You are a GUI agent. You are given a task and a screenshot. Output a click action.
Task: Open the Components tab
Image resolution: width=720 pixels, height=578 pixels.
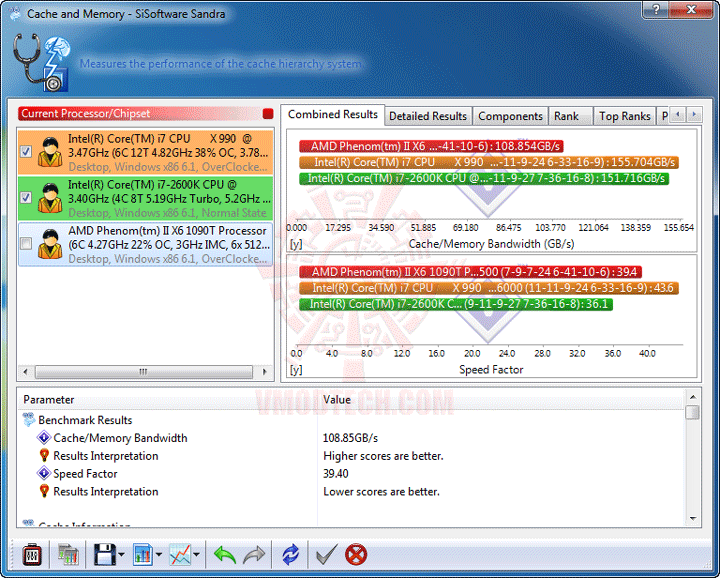pyautogui.click(x=510, y=116)
